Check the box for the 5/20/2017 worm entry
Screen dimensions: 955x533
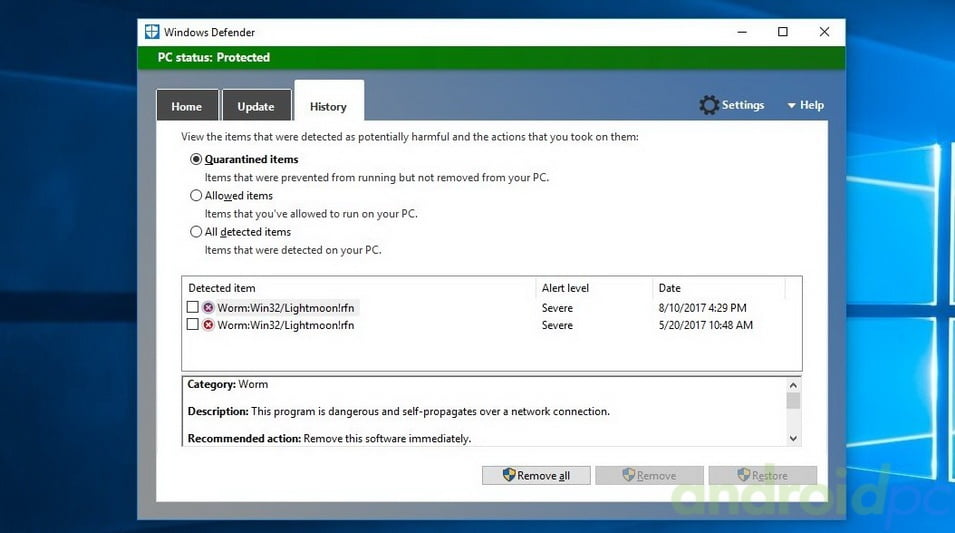point(192,325)
